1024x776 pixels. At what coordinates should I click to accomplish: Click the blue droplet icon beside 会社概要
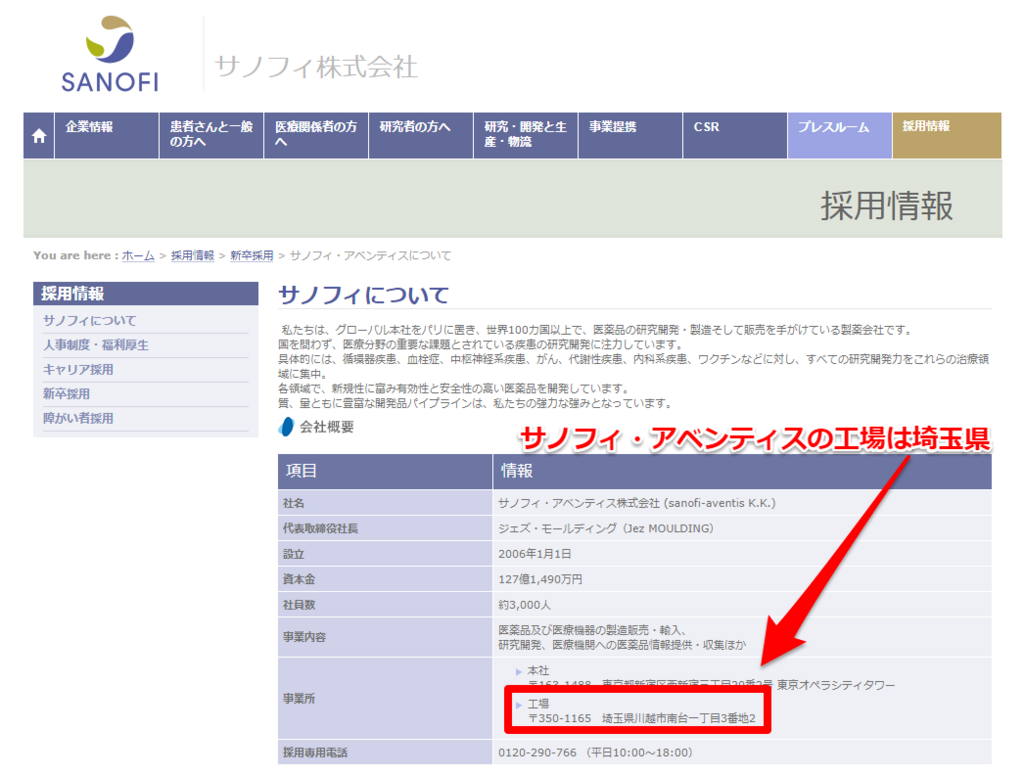(x=286, y=427)
